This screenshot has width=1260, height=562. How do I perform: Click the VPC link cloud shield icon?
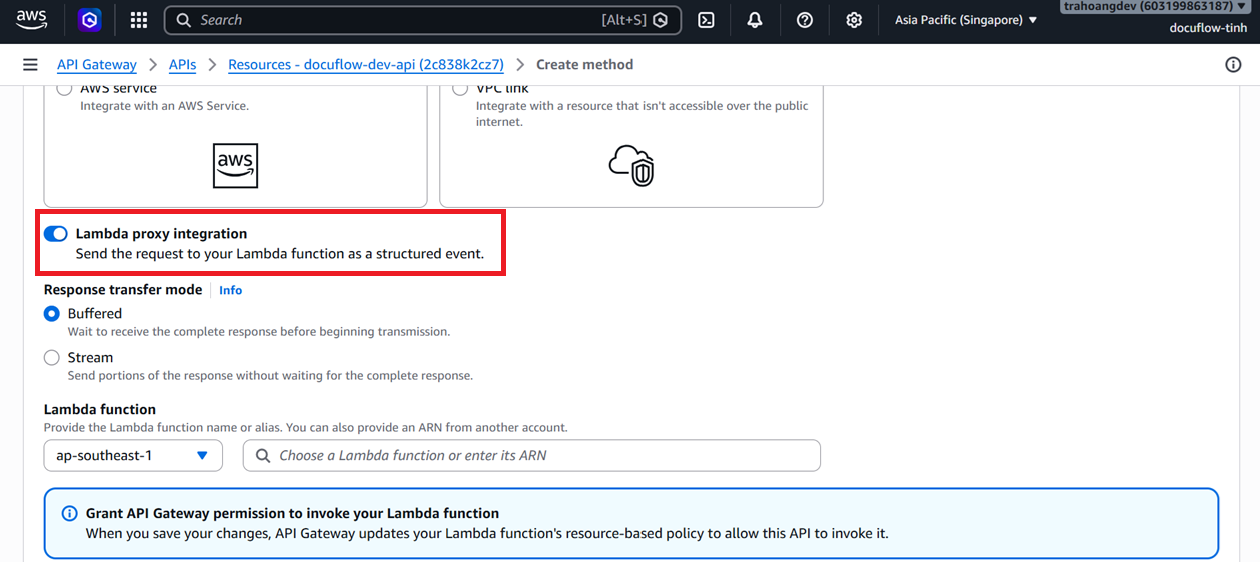(632, 165)
